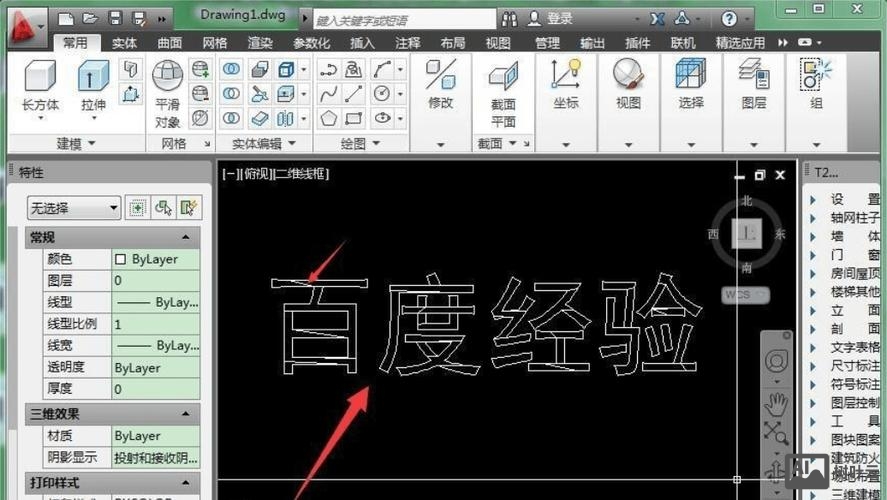Click the 二维线框 visual style label

(301, 174)
